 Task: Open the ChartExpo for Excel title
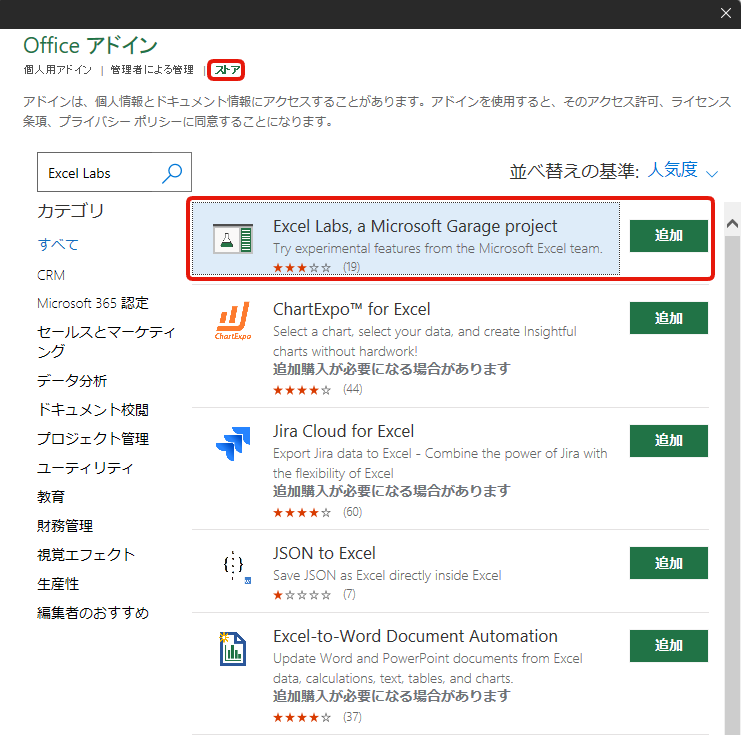352,309
